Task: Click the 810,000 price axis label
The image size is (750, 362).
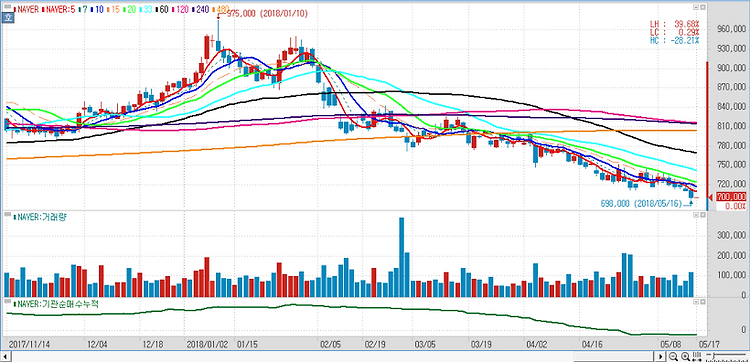Action: click(x=731, y=126)
